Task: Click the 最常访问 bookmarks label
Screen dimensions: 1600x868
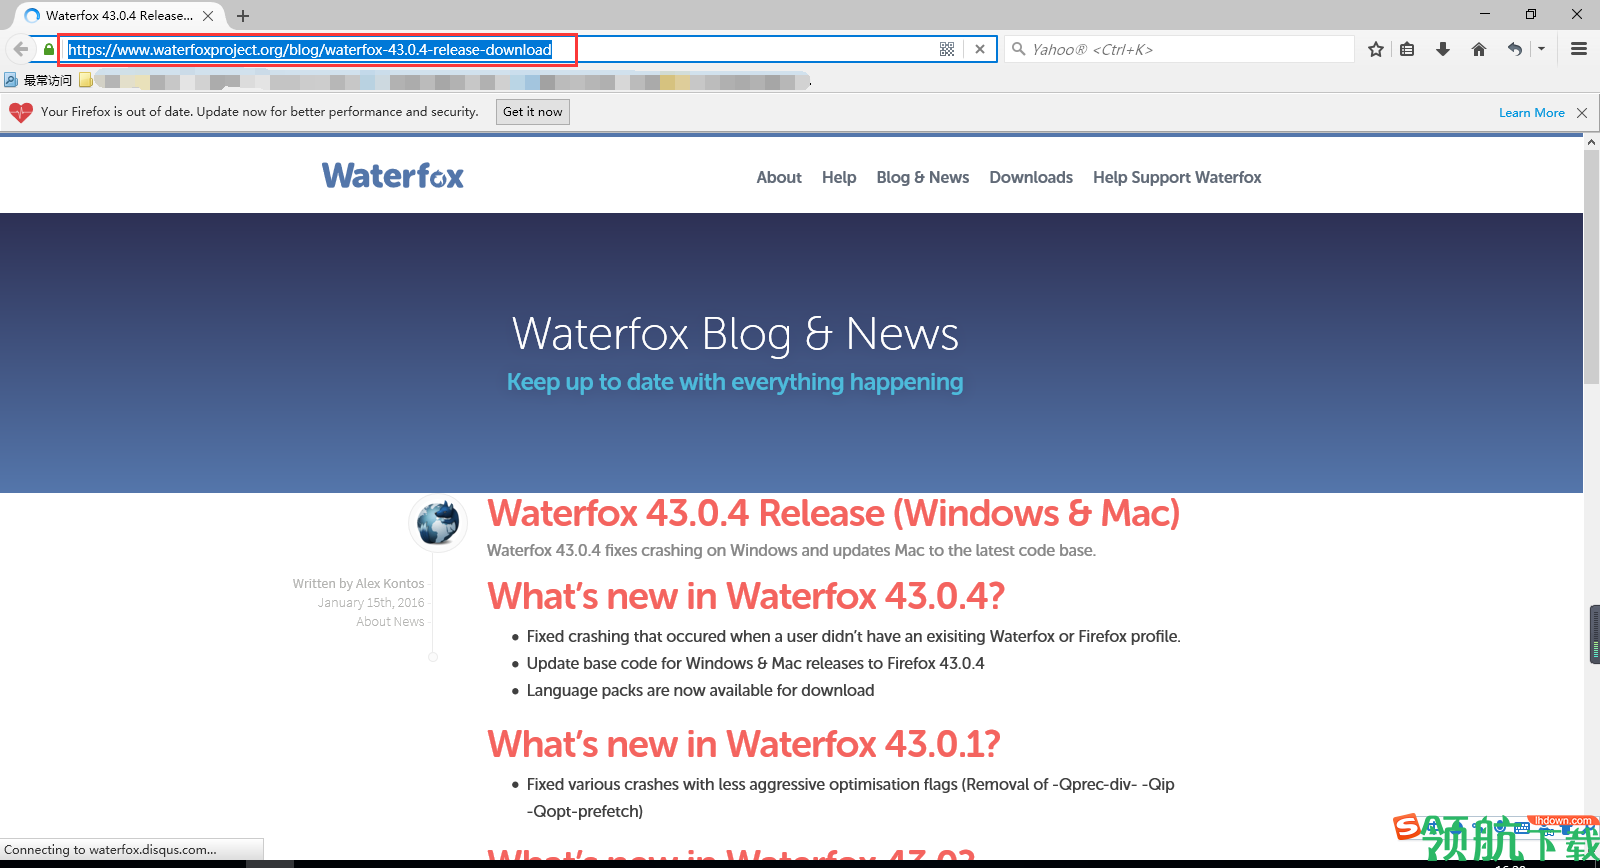Action: click(x=48, y=80)
